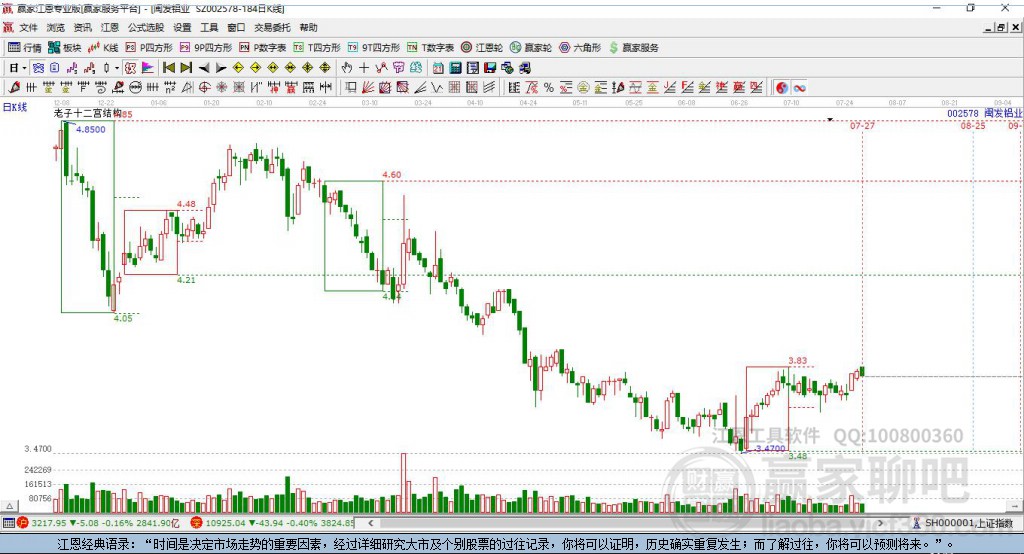Click the 07-27 date marker
1024x554 pixels.
point(862,125)
